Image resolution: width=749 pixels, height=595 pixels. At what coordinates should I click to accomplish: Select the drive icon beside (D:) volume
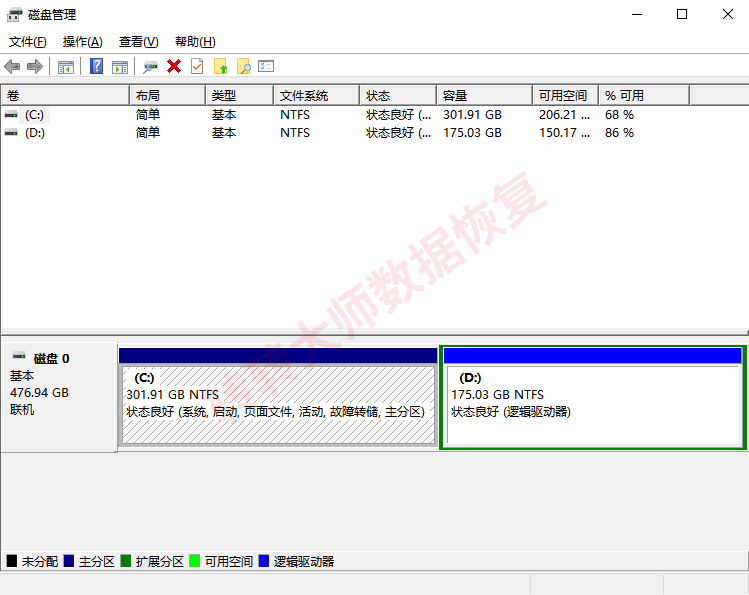tap(11, 133)
